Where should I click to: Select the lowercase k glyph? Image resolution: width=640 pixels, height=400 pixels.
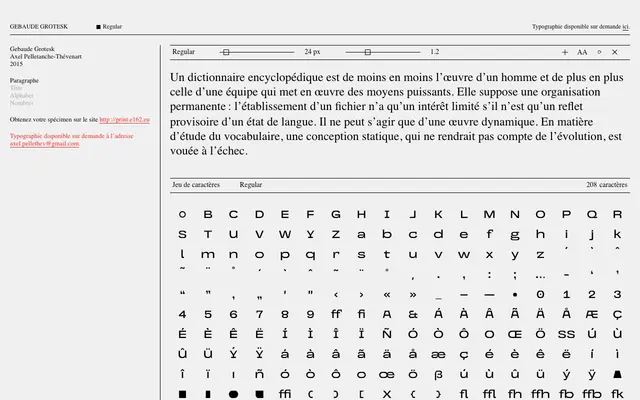click(617, 234)
